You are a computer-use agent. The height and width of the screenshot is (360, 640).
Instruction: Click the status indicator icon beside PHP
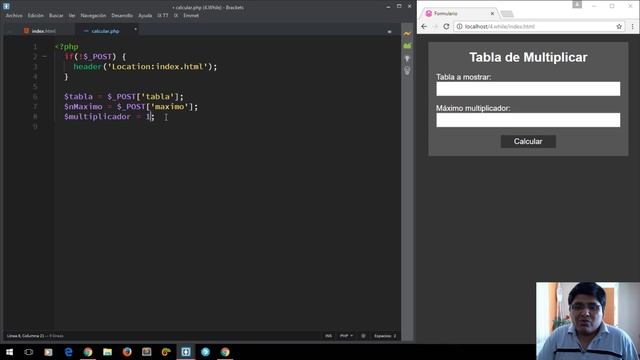click(x=363, y=336)
